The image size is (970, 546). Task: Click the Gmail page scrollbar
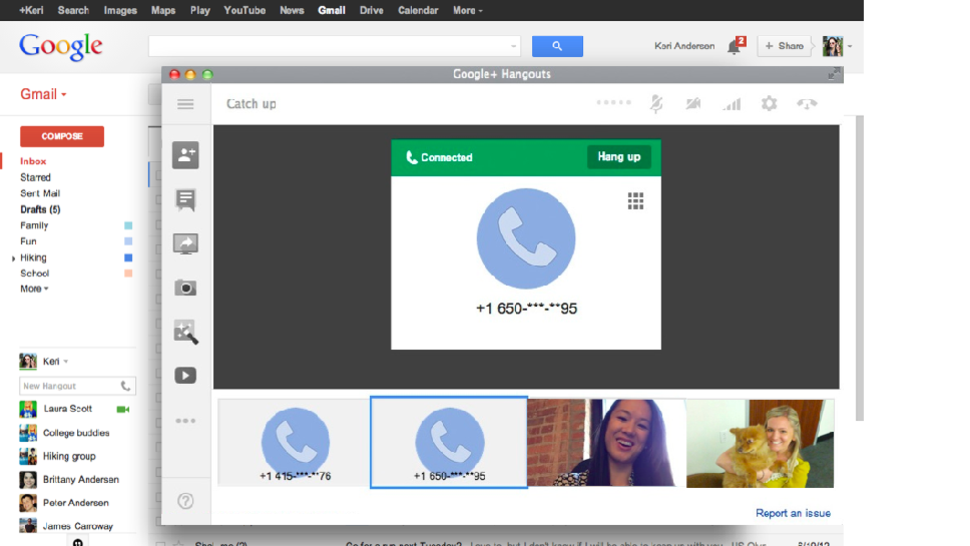pos(859,268)
